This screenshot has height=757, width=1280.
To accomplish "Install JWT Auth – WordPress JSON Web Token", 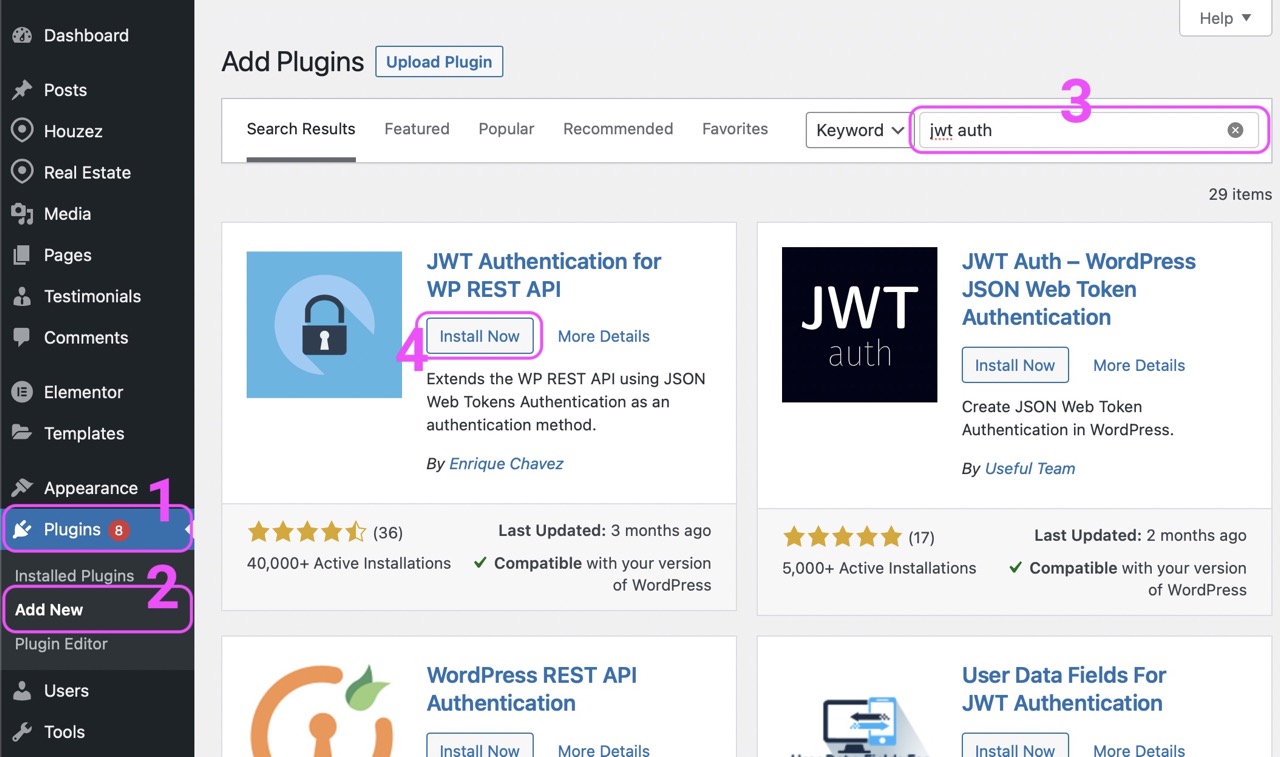I will click(1015, 365).
